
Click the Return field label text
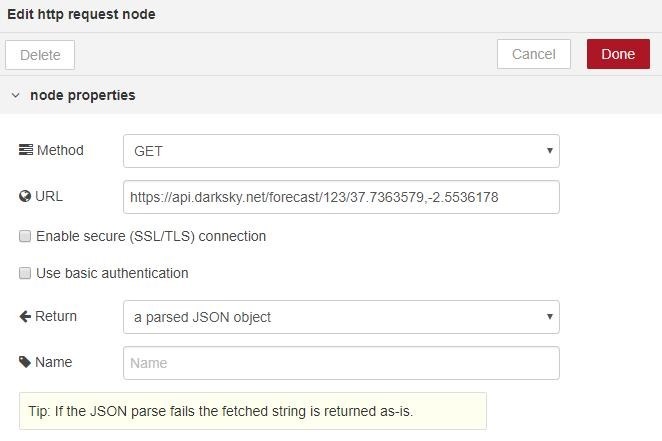point(56,316)
